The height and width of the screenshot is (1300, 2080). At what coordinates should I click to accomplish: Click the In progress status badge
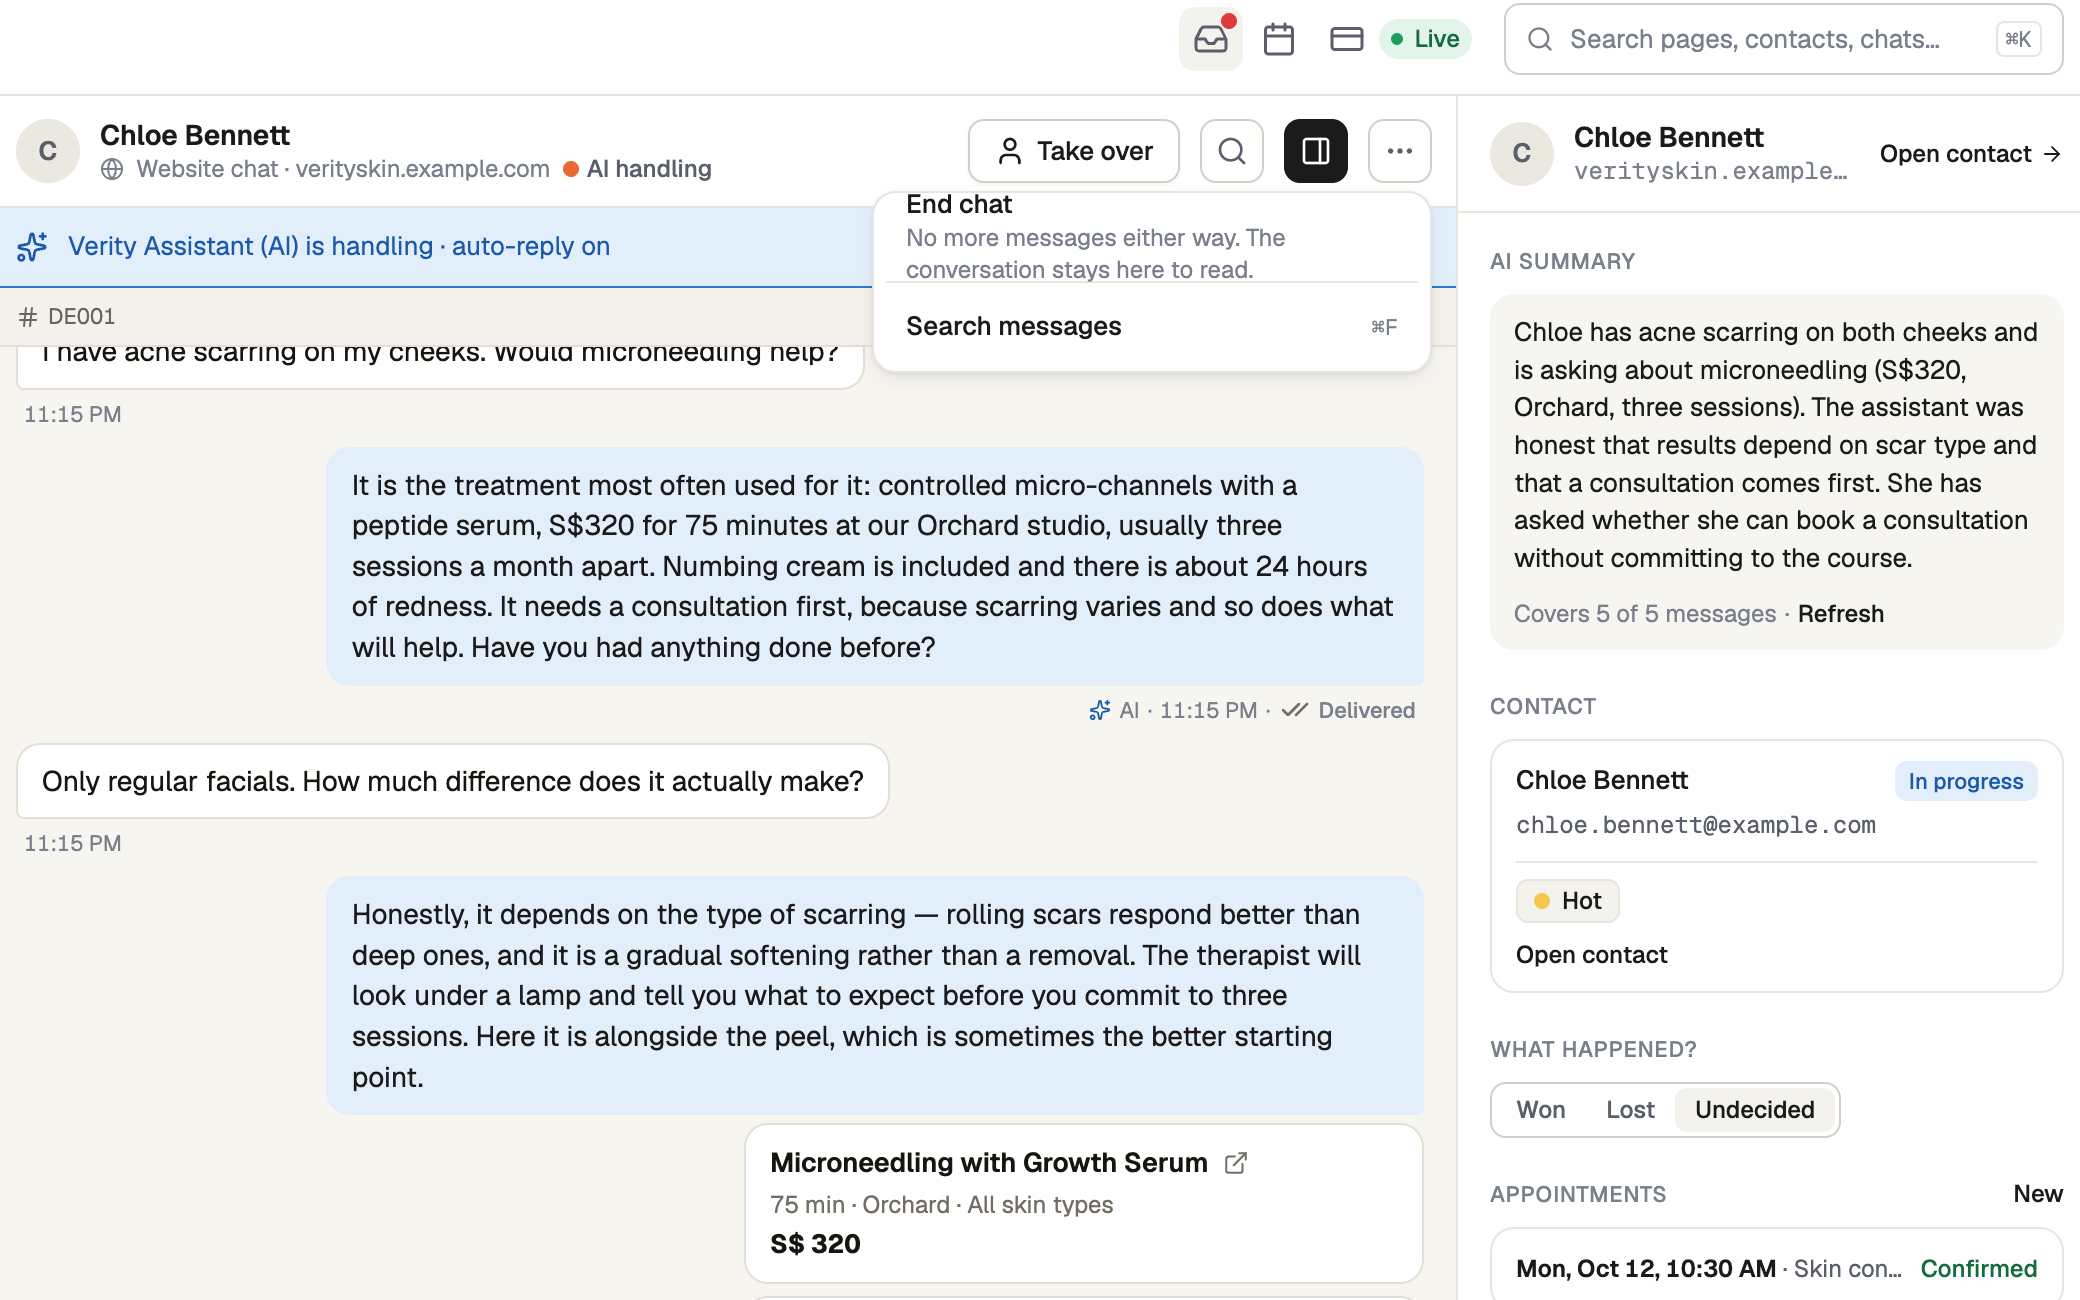[1965, 781]
